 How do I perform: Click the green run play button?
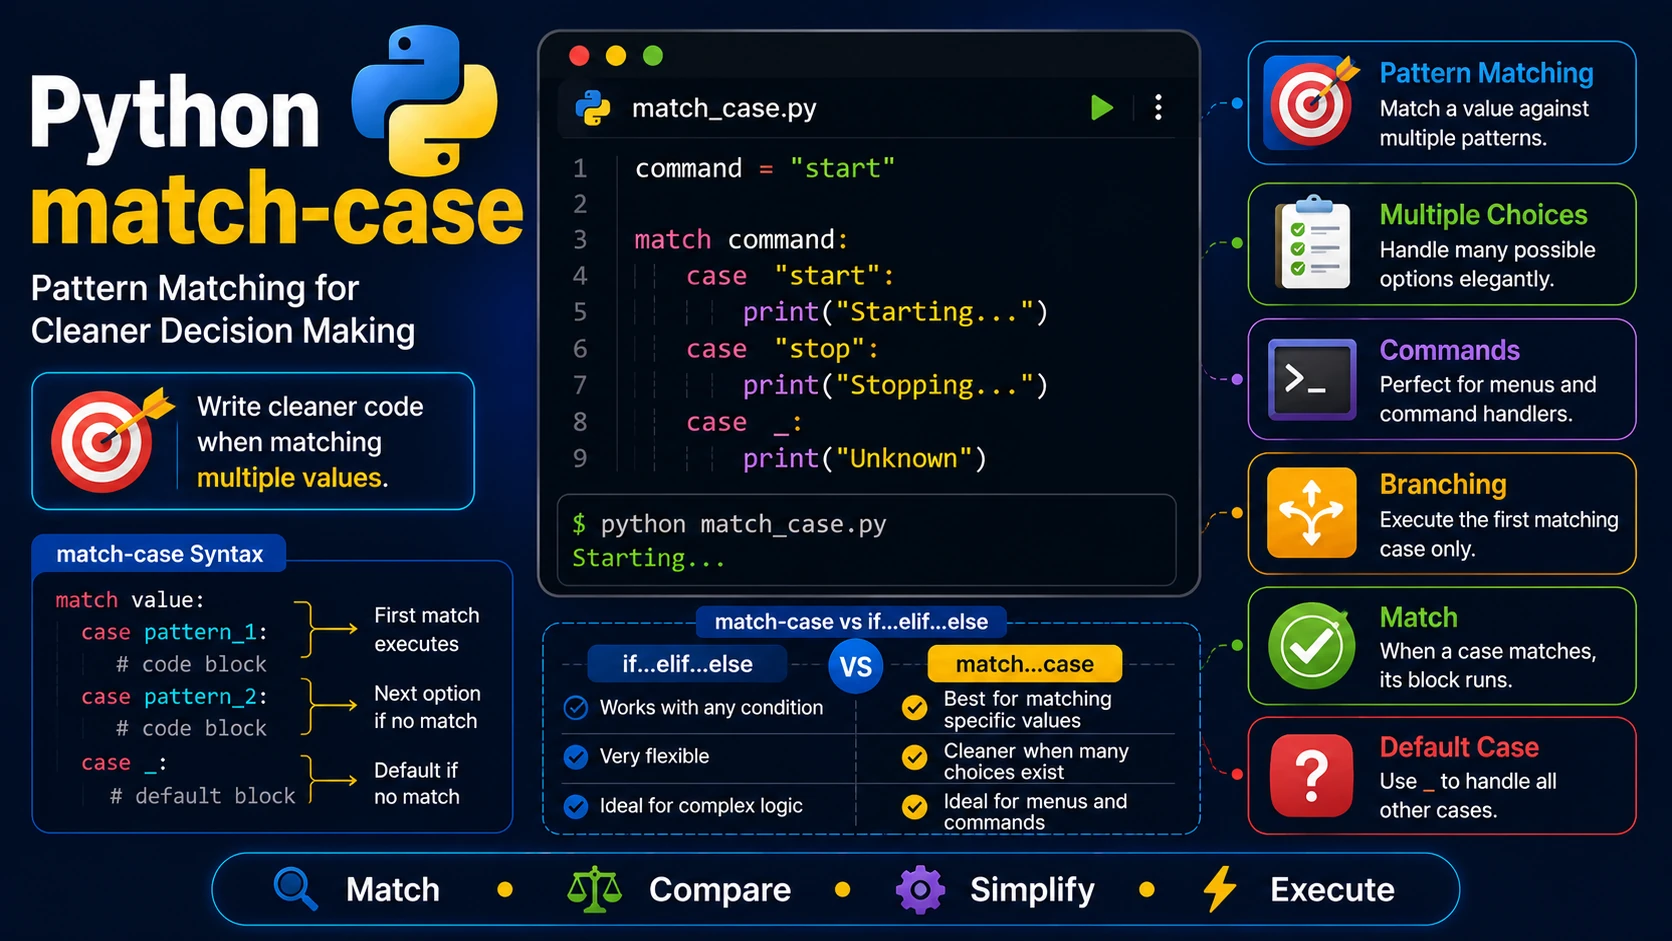pyautogui.click(x=1101, y=107)
